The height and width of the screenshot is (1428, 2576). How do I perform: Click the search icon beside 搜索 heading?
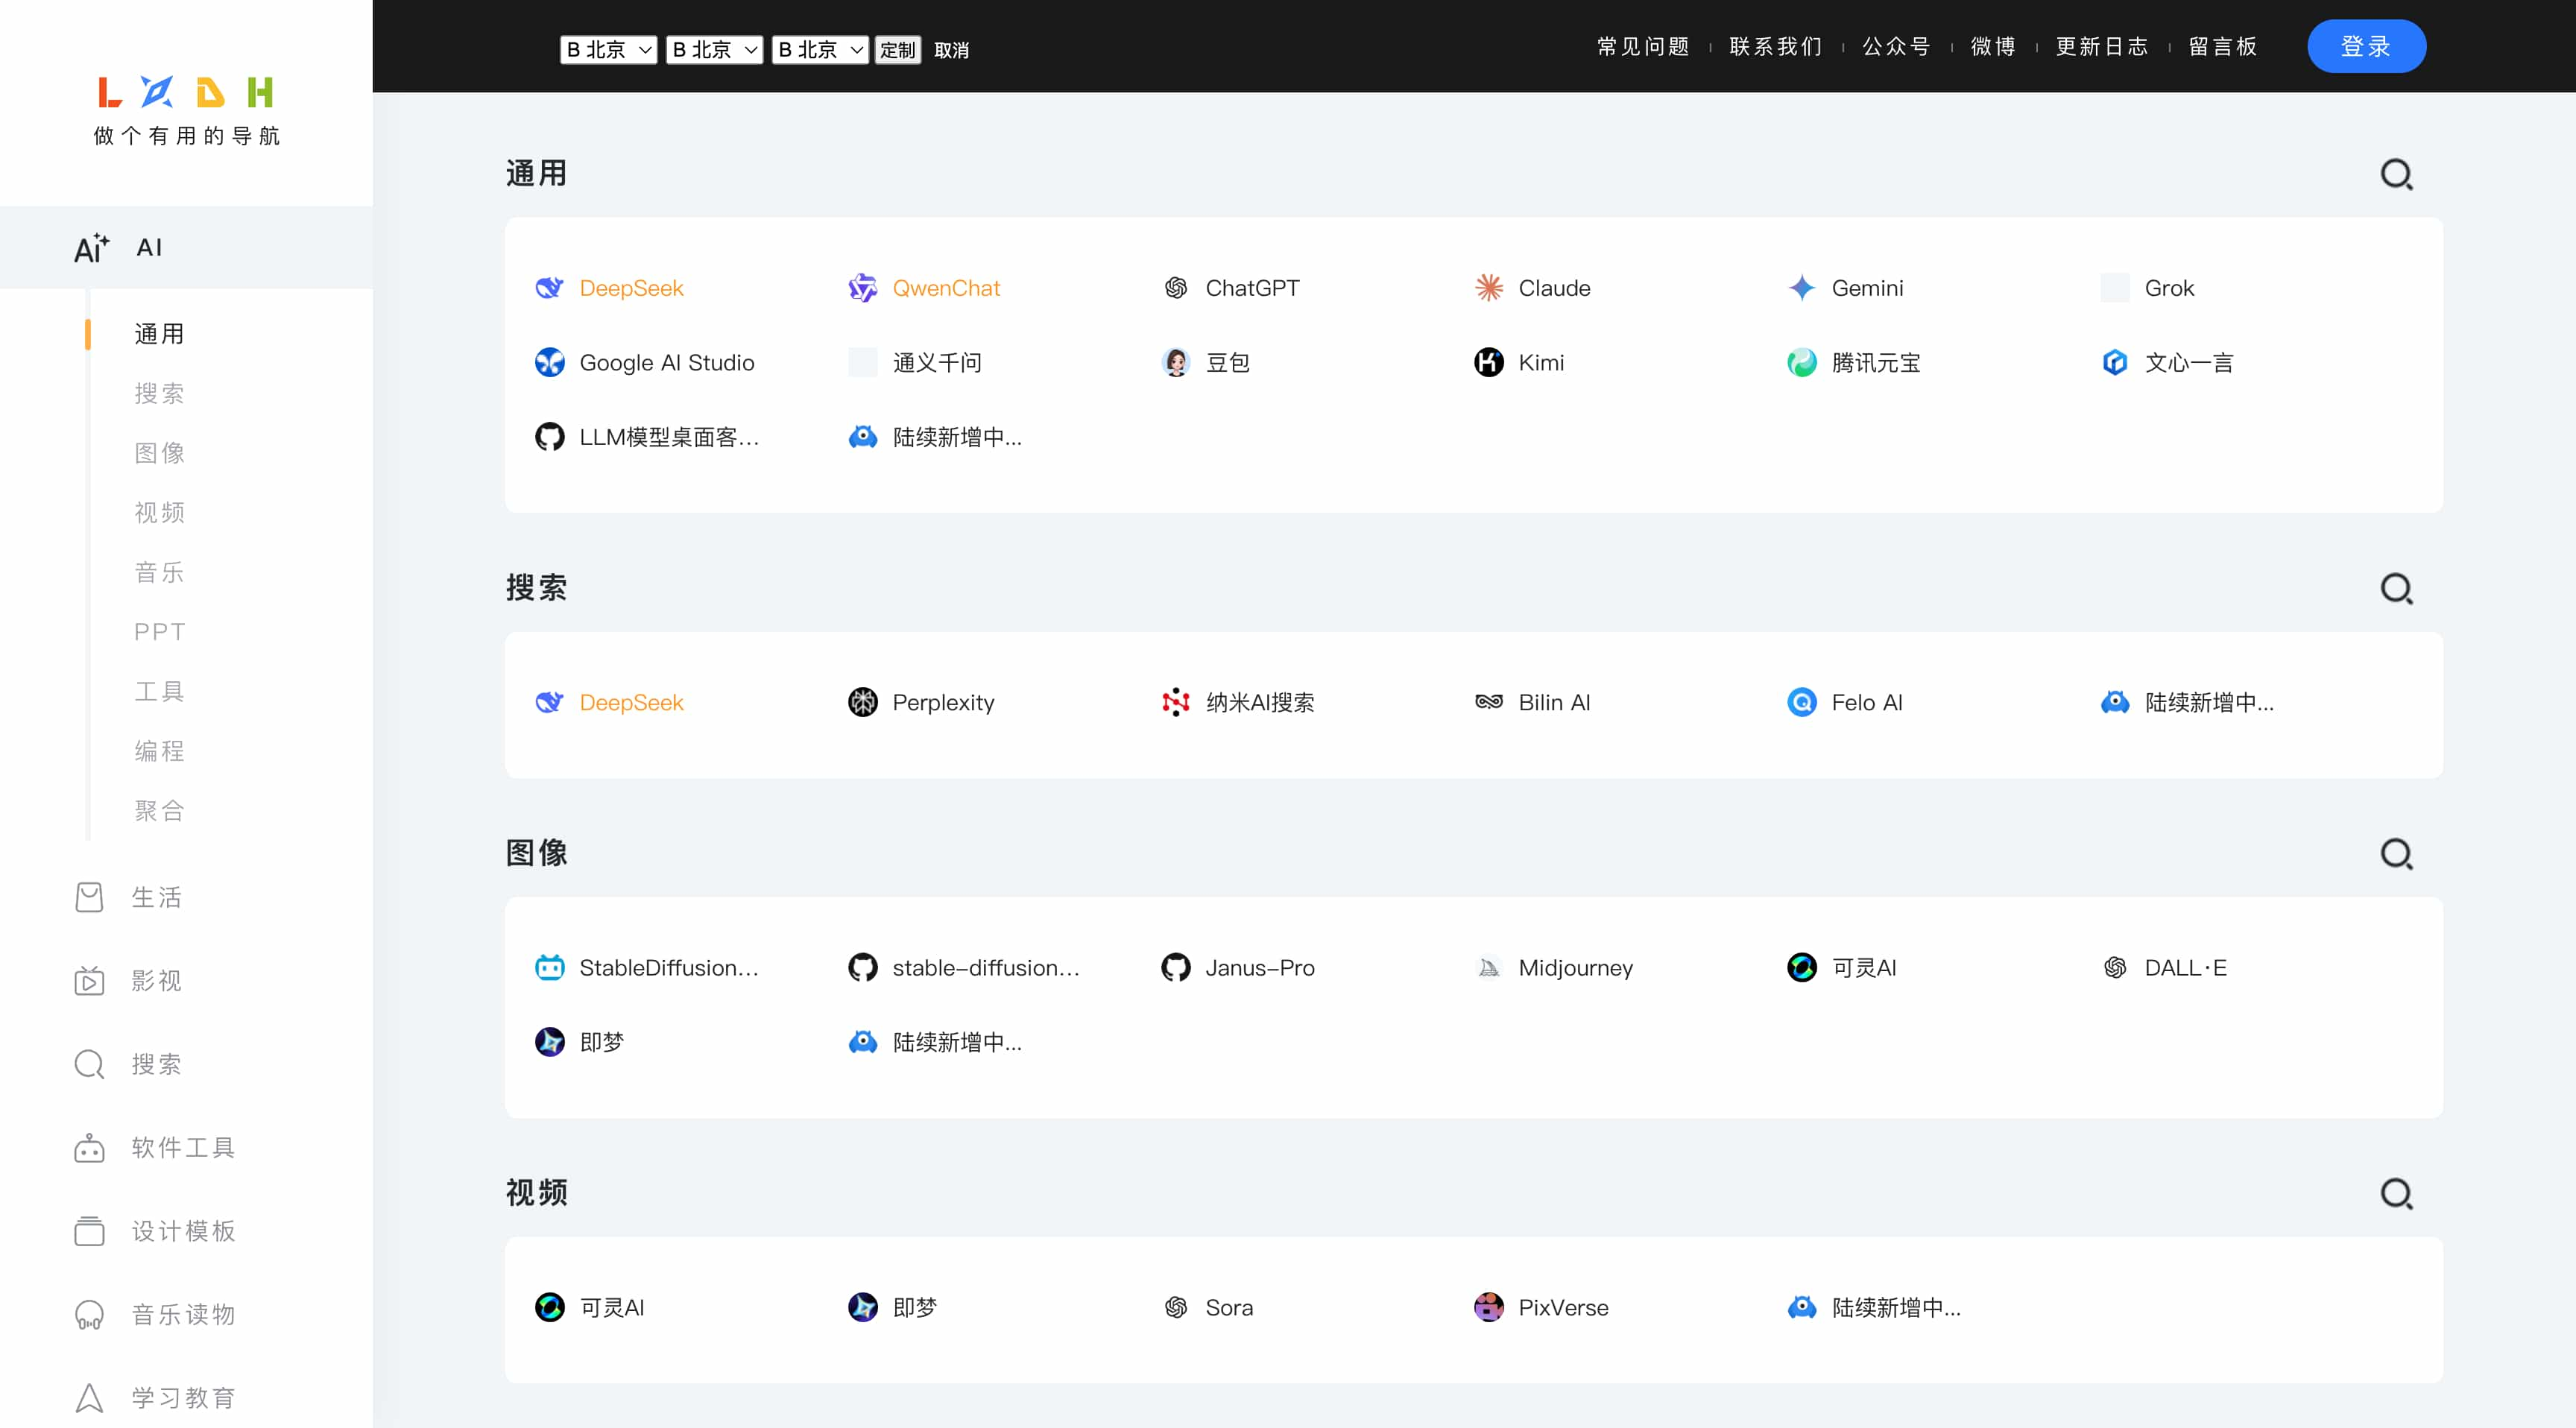point(2396,589)
